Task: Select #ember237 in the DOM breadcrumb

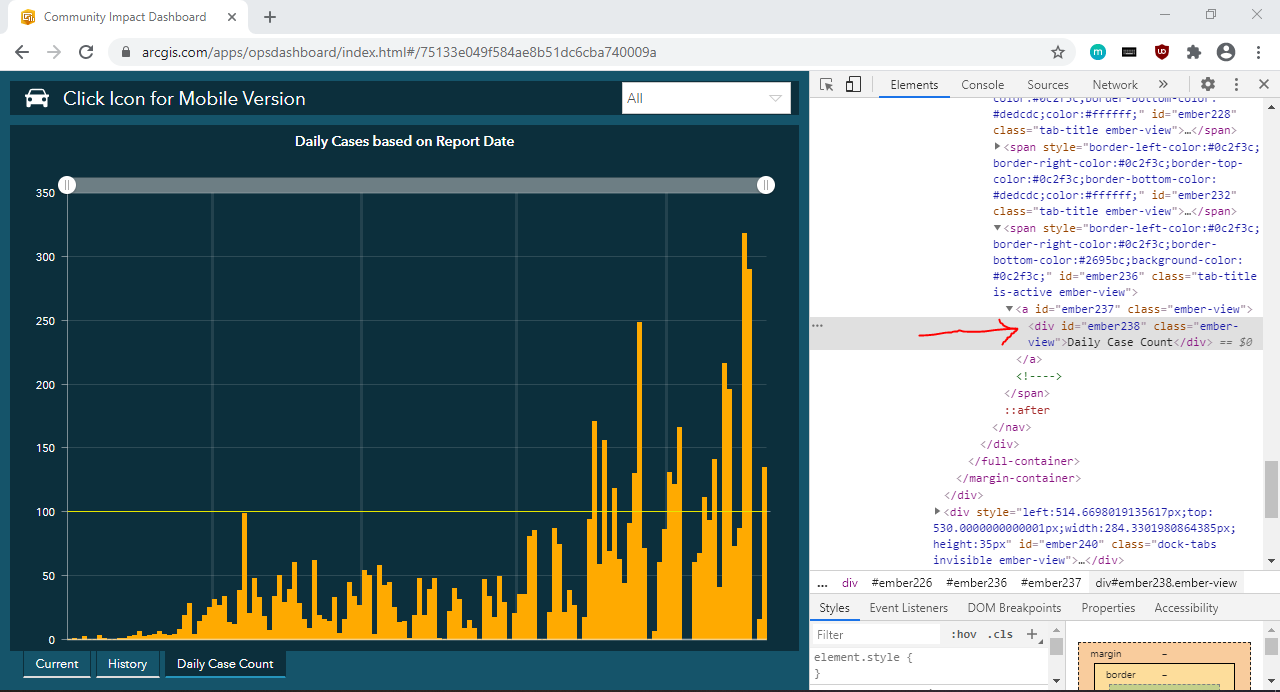Action: [x=1050, y=582]
